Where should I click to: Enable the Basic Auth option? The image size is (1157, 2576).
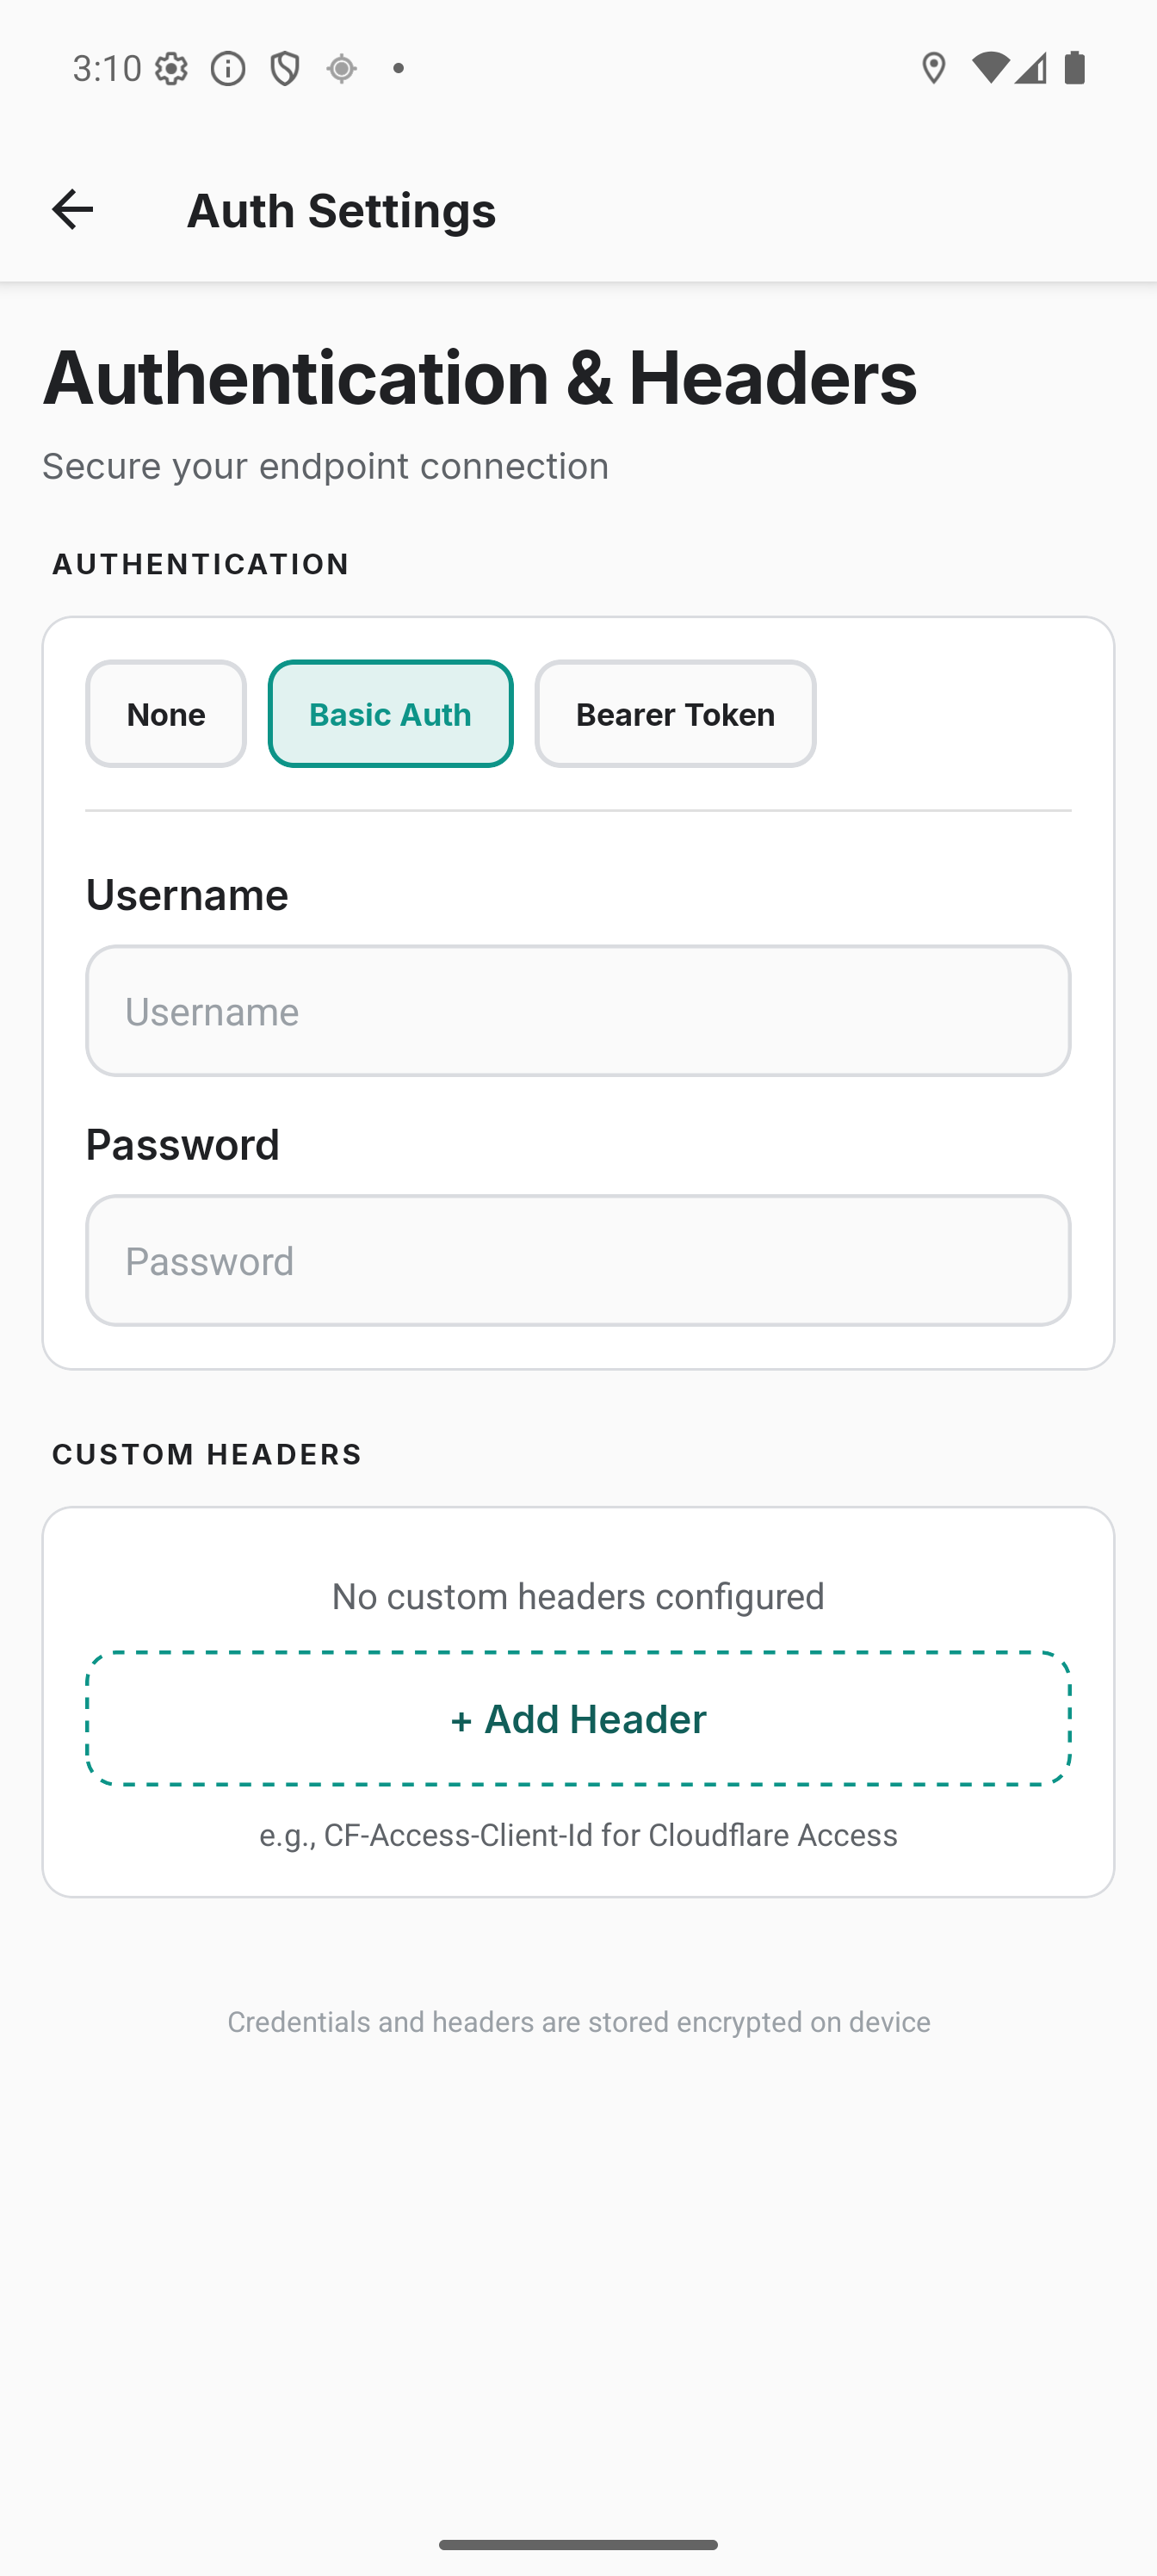tap(390, 714)
